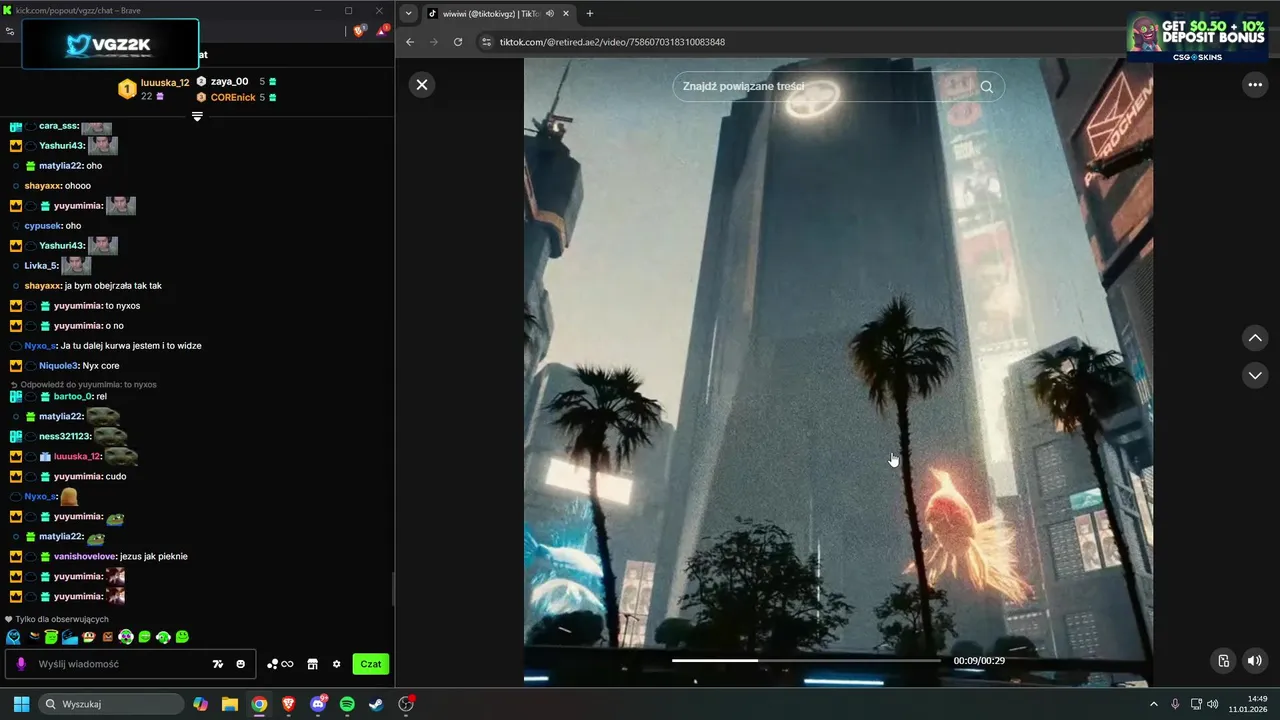Open Steam from the taskbar
Viewport: 1280px width, 720px height.
coord(375,704)
